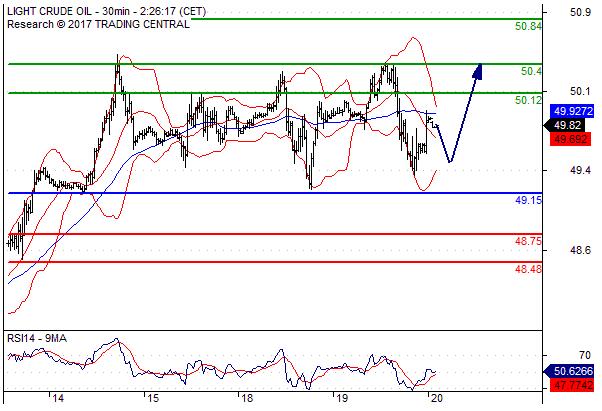Click the RSI14 - 9MA indicator label

point(37,338)
